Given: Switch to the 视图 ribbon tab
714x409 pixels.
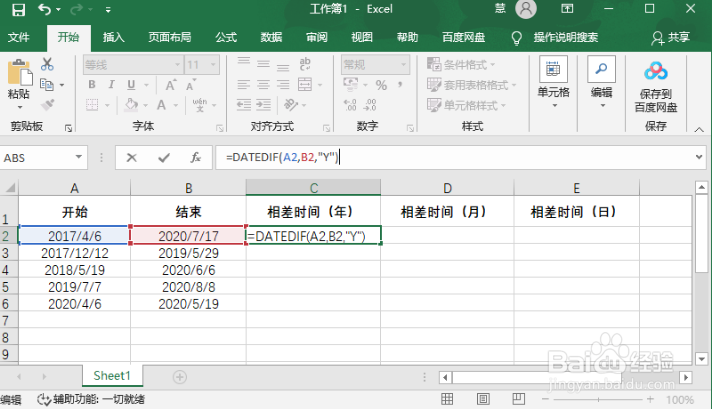Looking at the screenshot, I should tap(362, 37).
